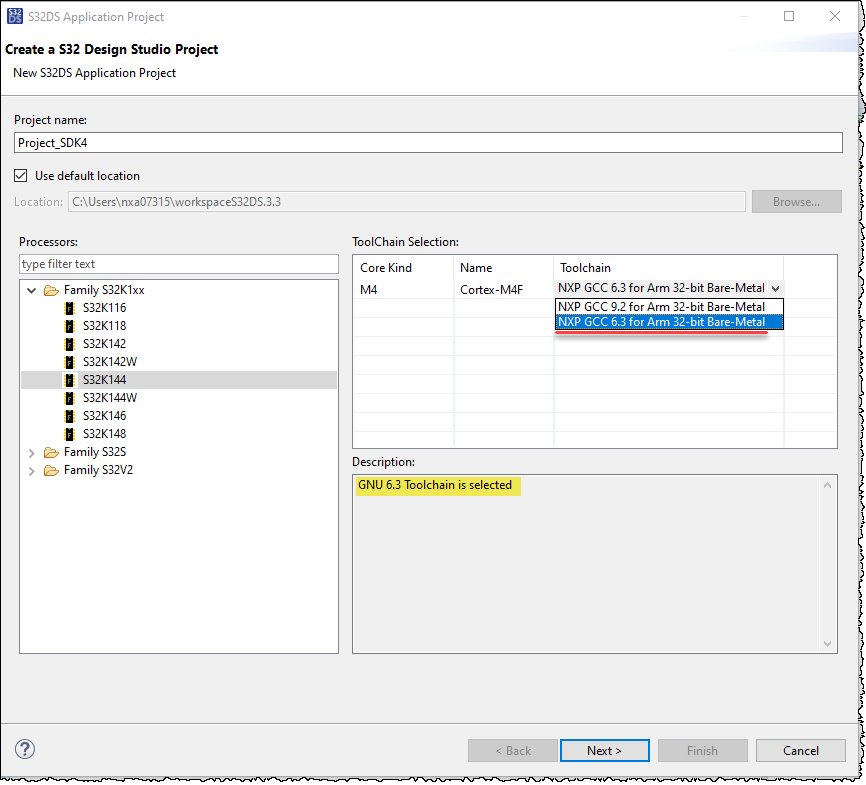The image size is (866, 785).
Task: Click the disabled Back button
Action: click(x=513, y=750)
